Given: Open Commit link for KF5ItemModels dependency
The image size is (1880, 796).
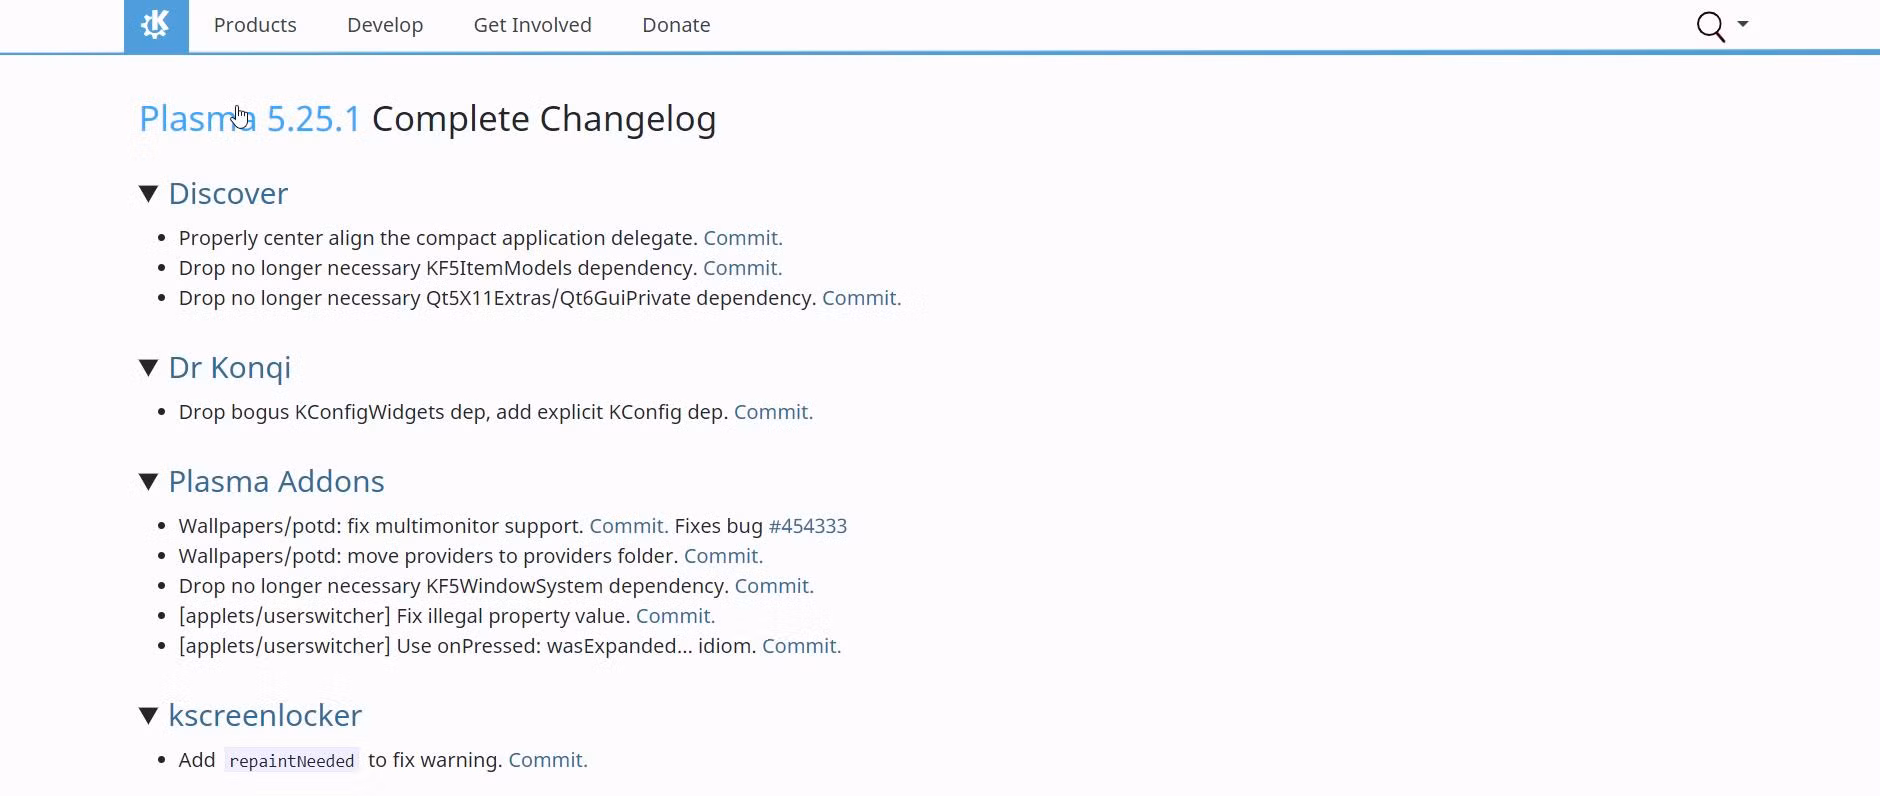Looking at the screenshot, I should pyautogui.click(x=743, y=268).
